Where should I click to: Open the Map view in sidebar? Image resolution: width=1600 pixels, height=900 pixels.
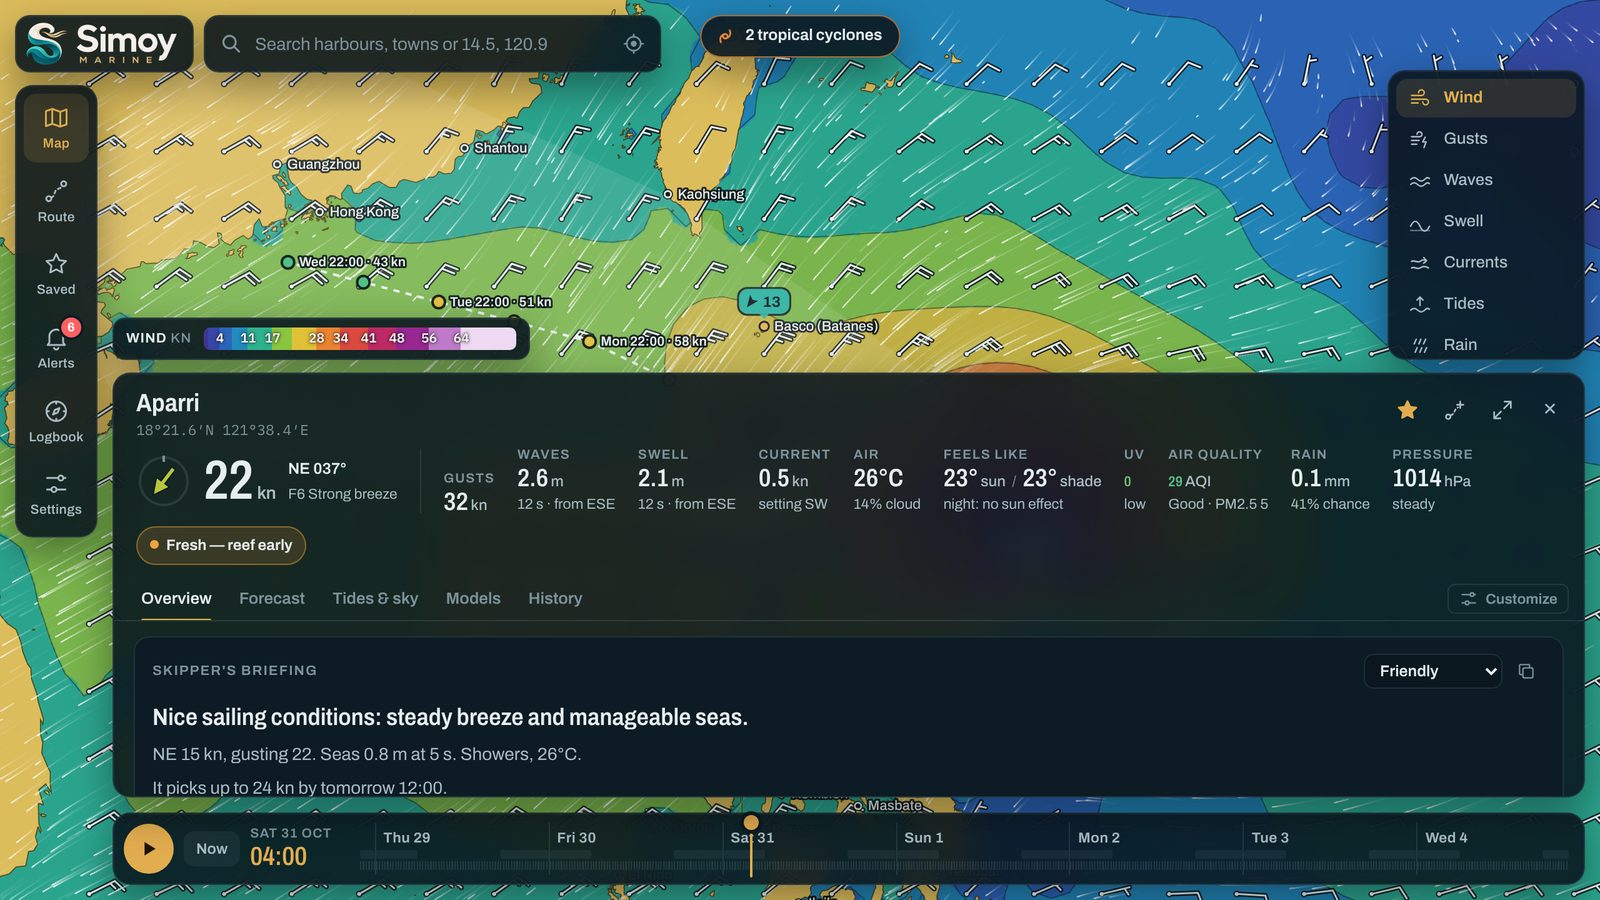(56, 128)
